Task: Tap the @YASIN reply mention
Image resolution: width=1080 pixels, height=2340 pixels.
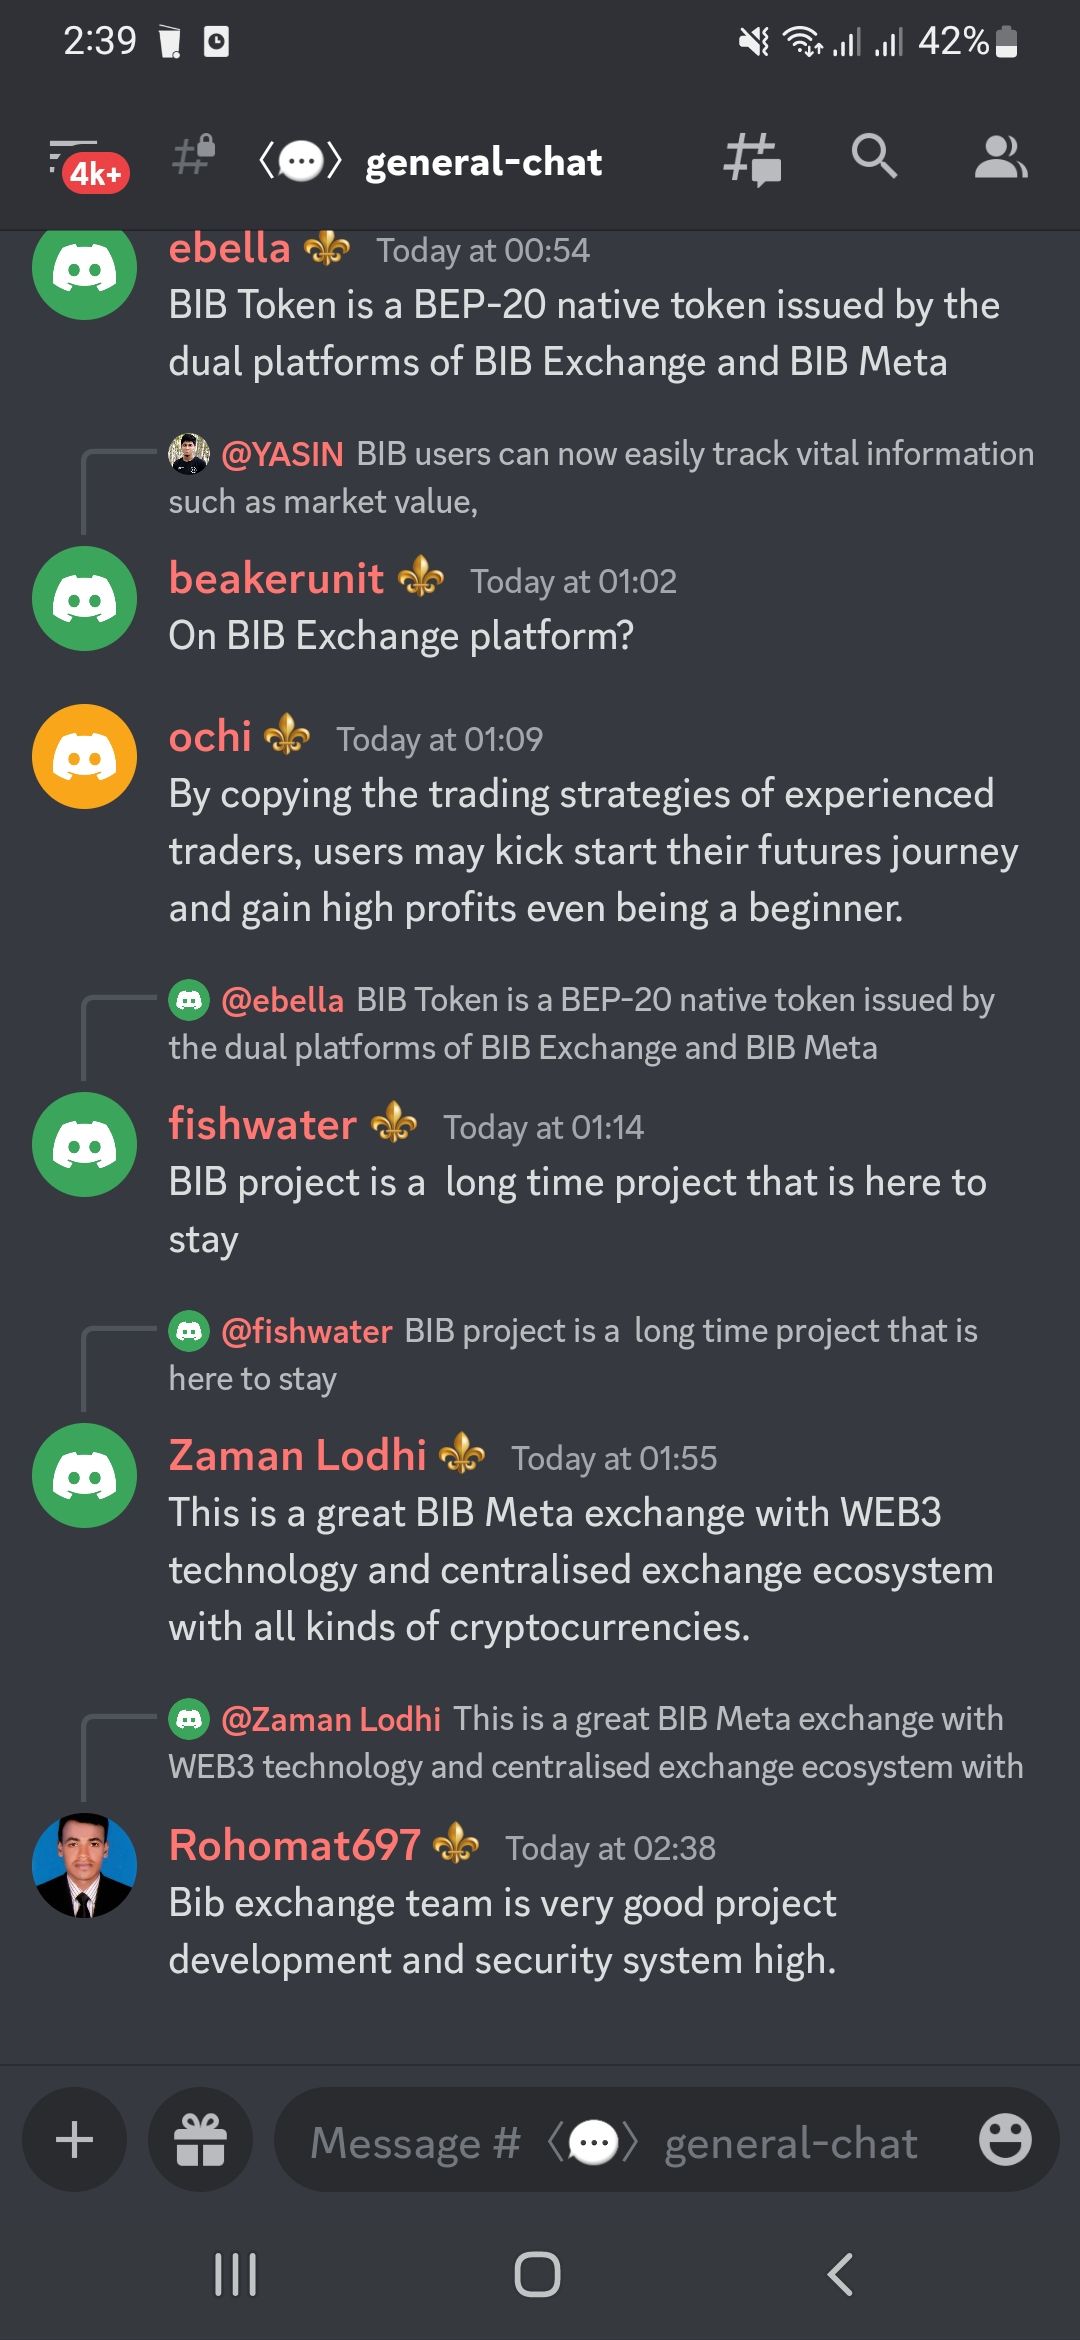Action: point(282,454)
